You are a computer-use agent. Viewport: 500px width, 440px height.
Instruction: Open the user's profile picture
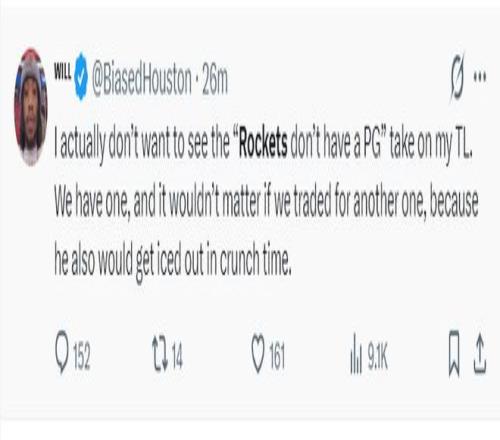[31, 107]
